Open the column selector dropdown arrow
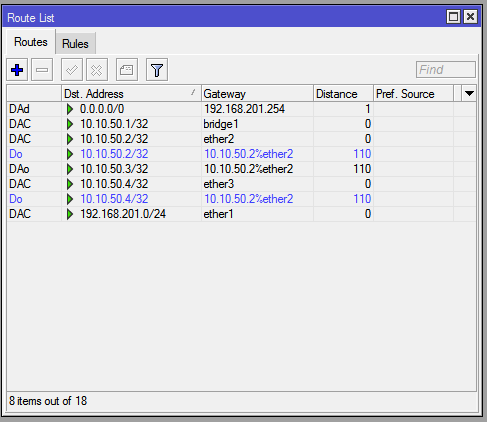 469,94
